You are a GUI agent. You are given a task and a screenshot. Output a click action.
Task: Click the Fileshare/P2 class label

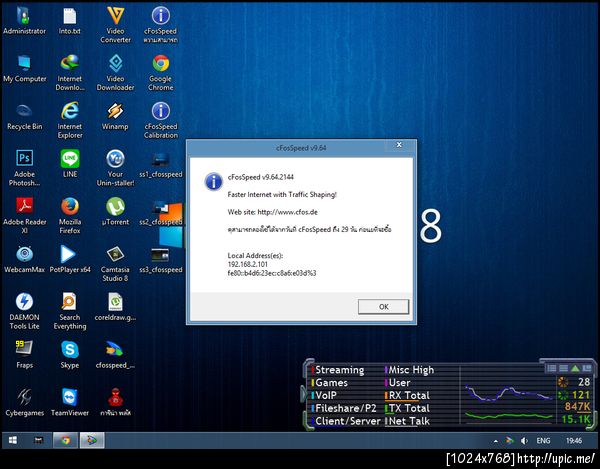point(346,408)
